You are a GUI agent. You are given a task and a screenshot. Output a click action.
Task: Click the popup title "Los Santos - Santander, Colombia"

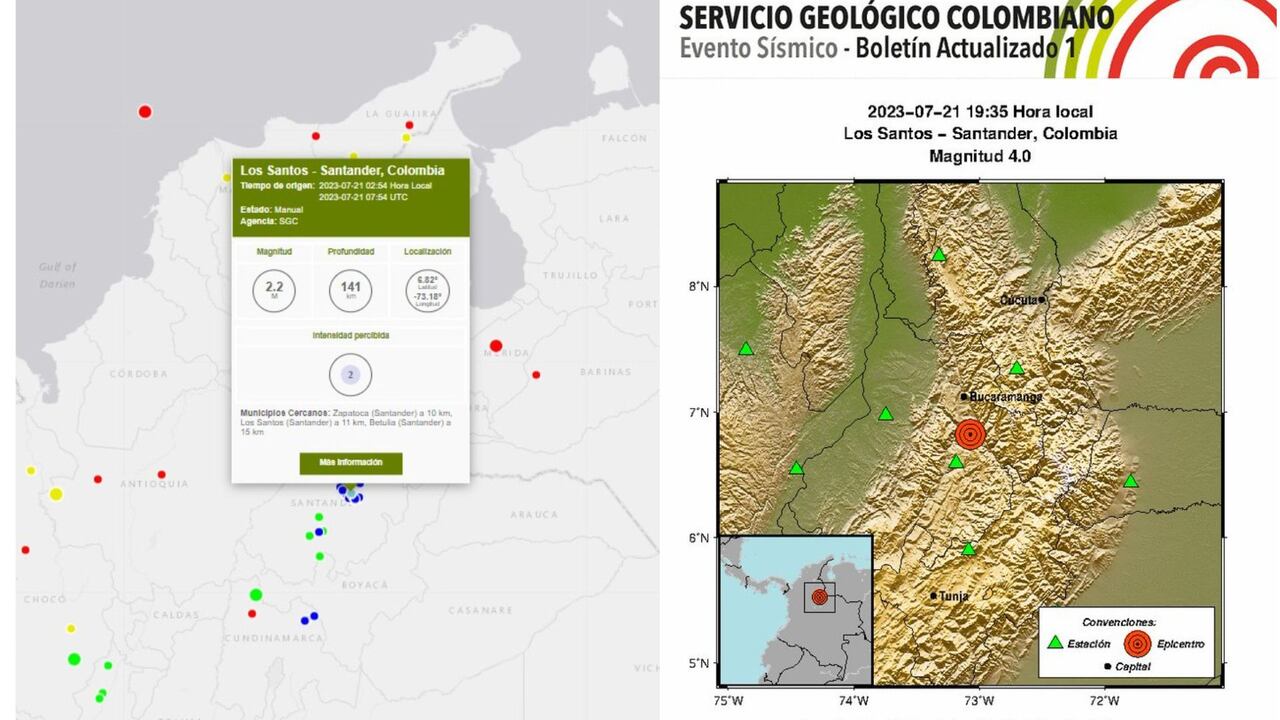[342, 170]
